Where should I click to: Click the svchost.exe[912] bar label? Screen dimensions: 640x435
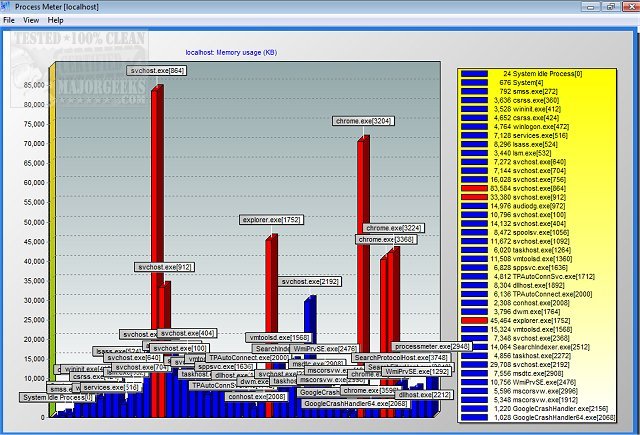(x=163, y=267)
